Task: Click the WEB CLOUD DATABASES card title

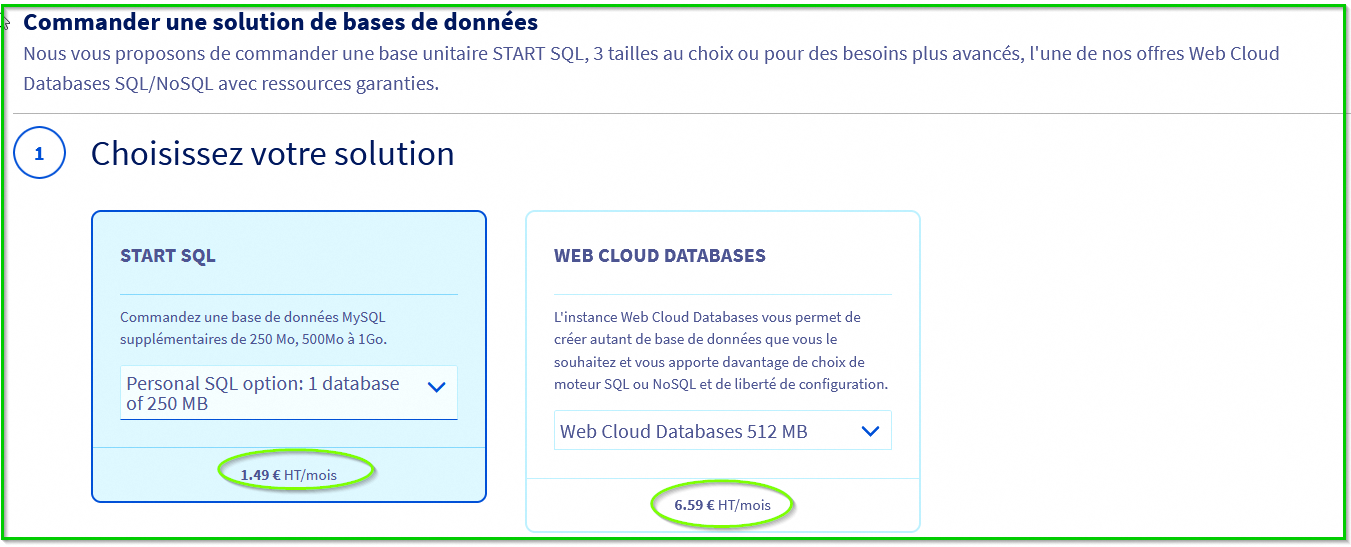Action: coord(659,256)
